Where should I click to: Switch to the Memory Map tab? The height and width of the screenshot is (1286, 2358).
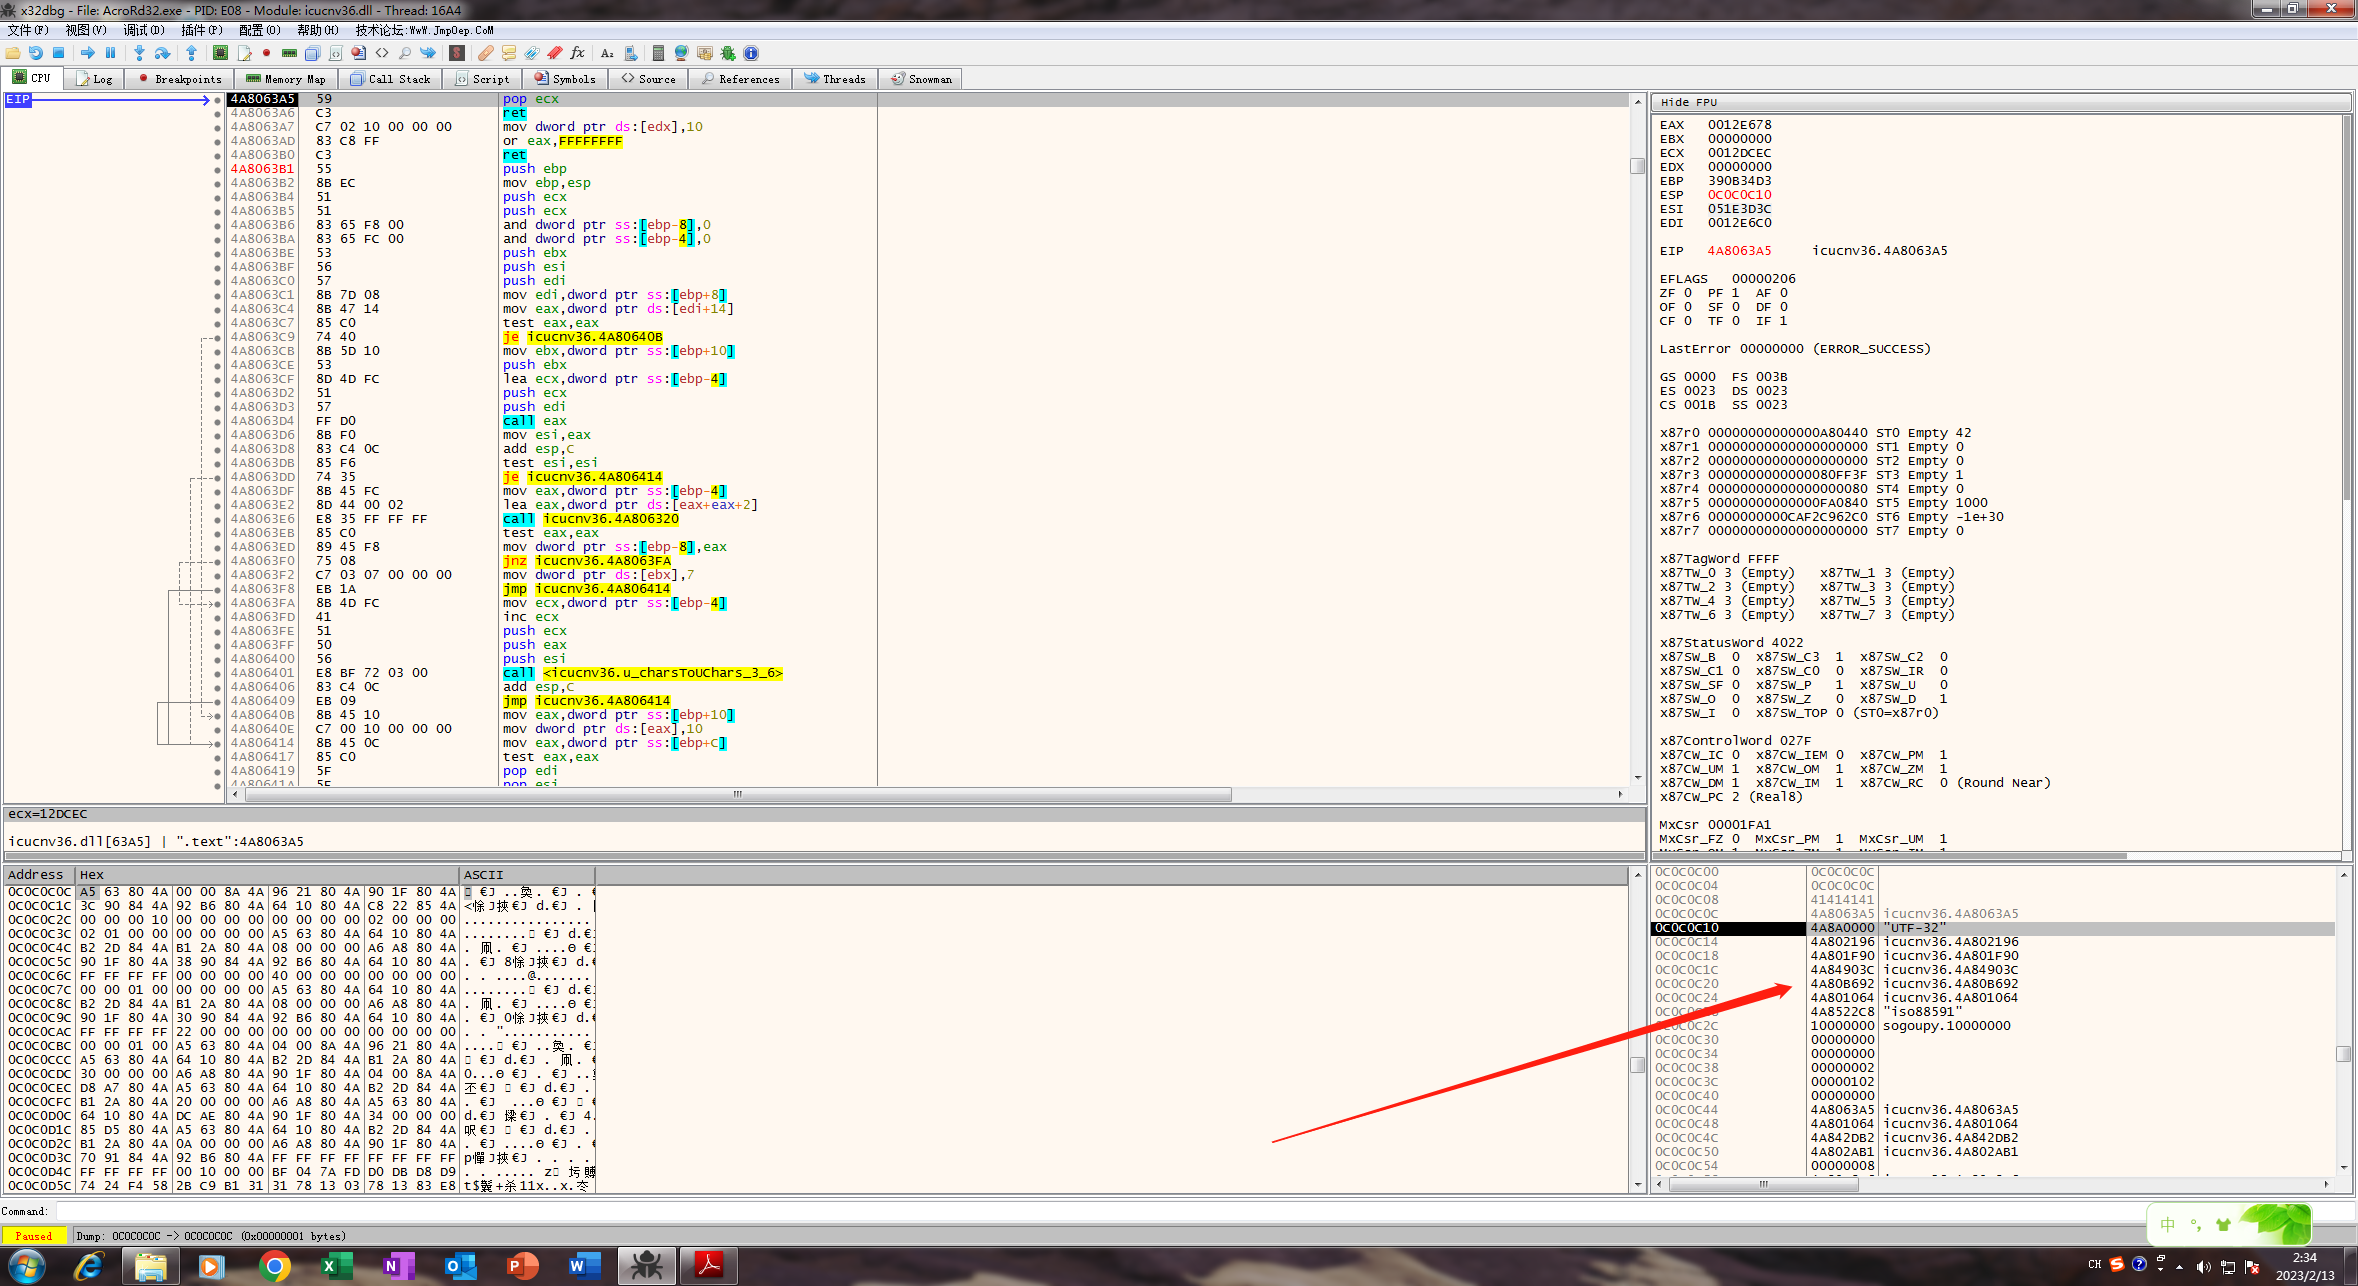click(x=286, y=79)
